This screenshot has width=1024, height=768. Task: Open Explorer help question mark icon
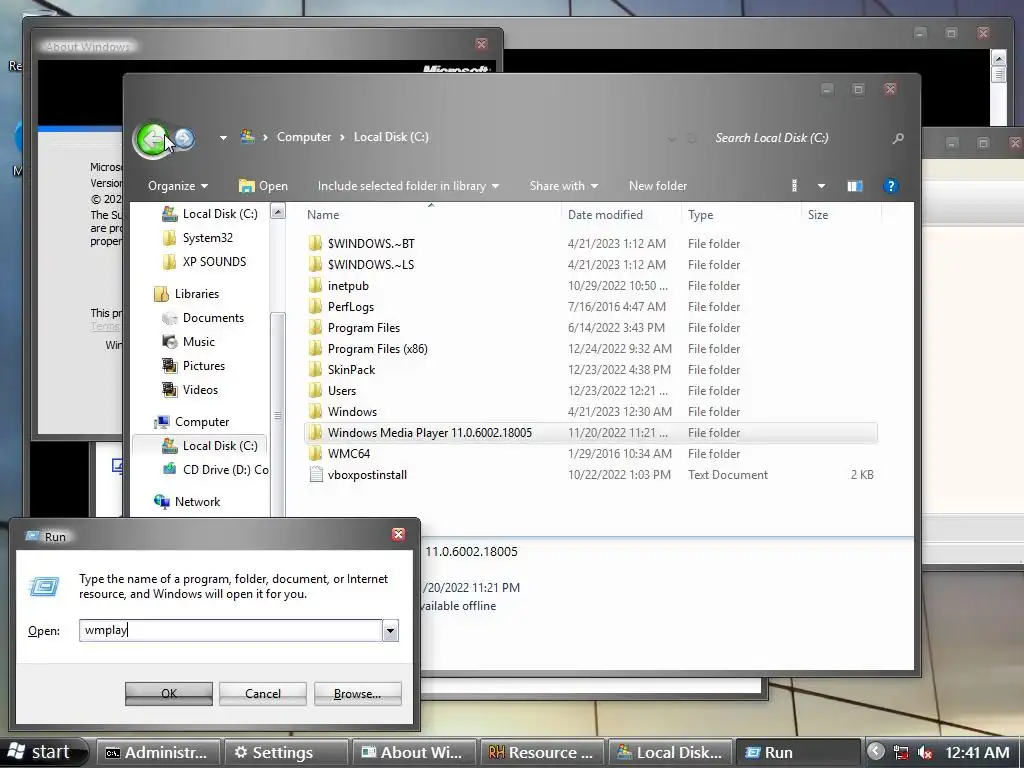pos(890,186)
